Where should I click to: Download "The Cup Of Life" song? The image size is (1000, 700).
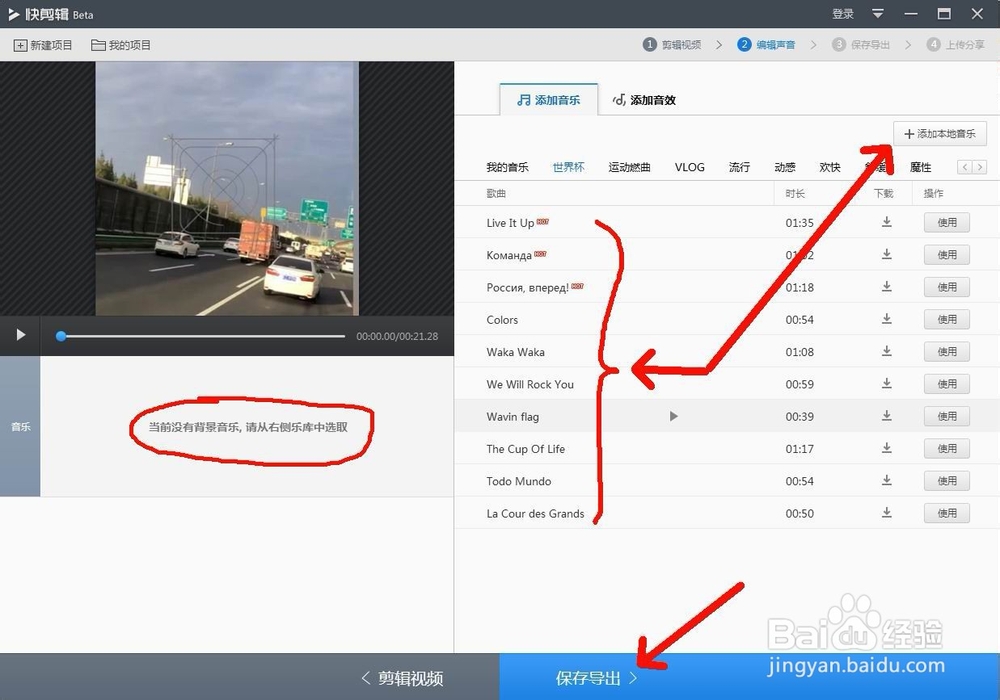[886, 448]
